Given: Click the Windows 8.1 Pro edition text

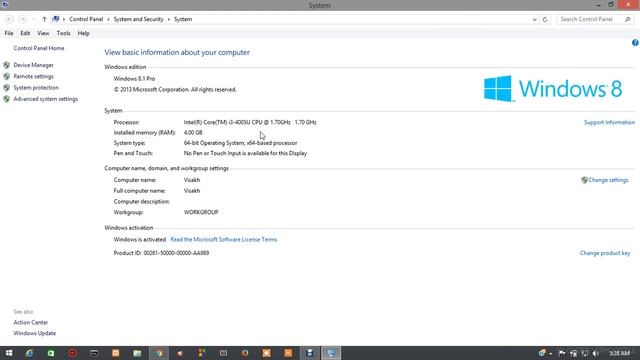Looking at the screenshot, I should (134, 79).
